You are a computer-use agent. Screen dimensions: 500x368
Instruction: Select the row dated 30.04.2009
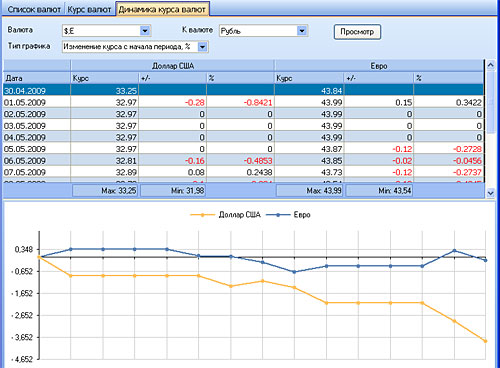(243, 90)
